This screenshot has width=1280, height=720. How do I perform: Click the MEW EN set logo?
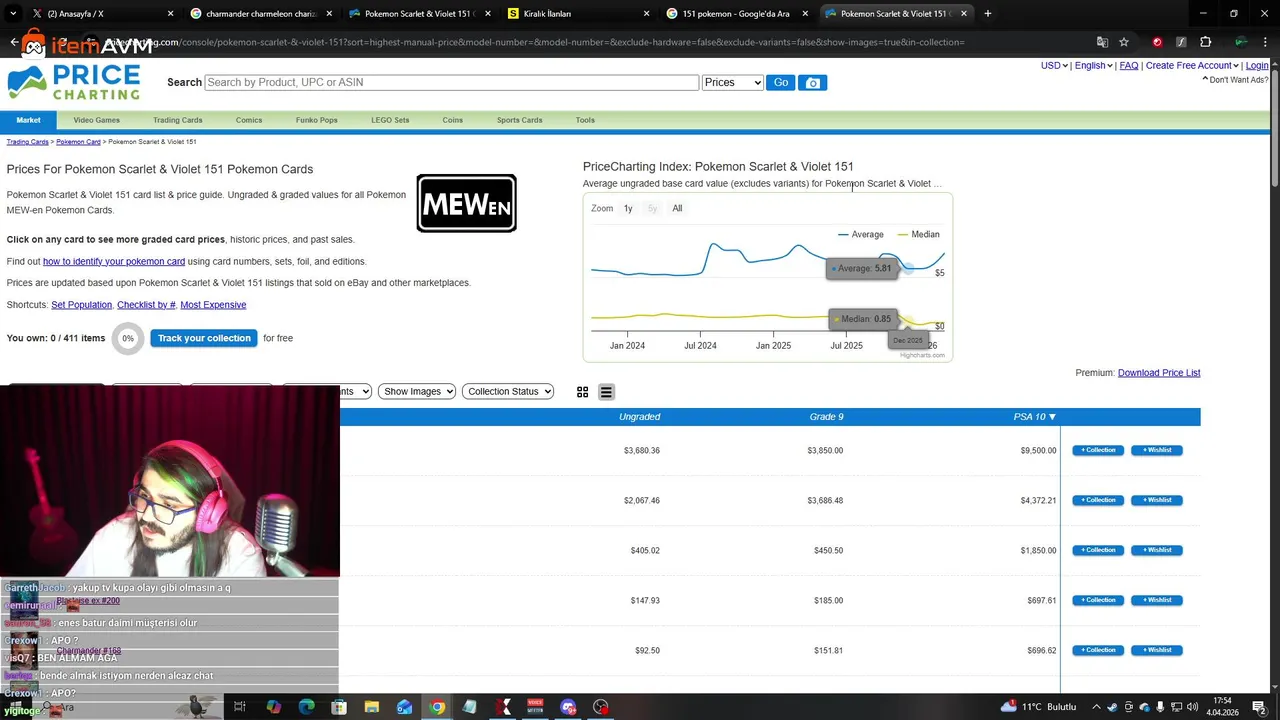click(467, 203)
